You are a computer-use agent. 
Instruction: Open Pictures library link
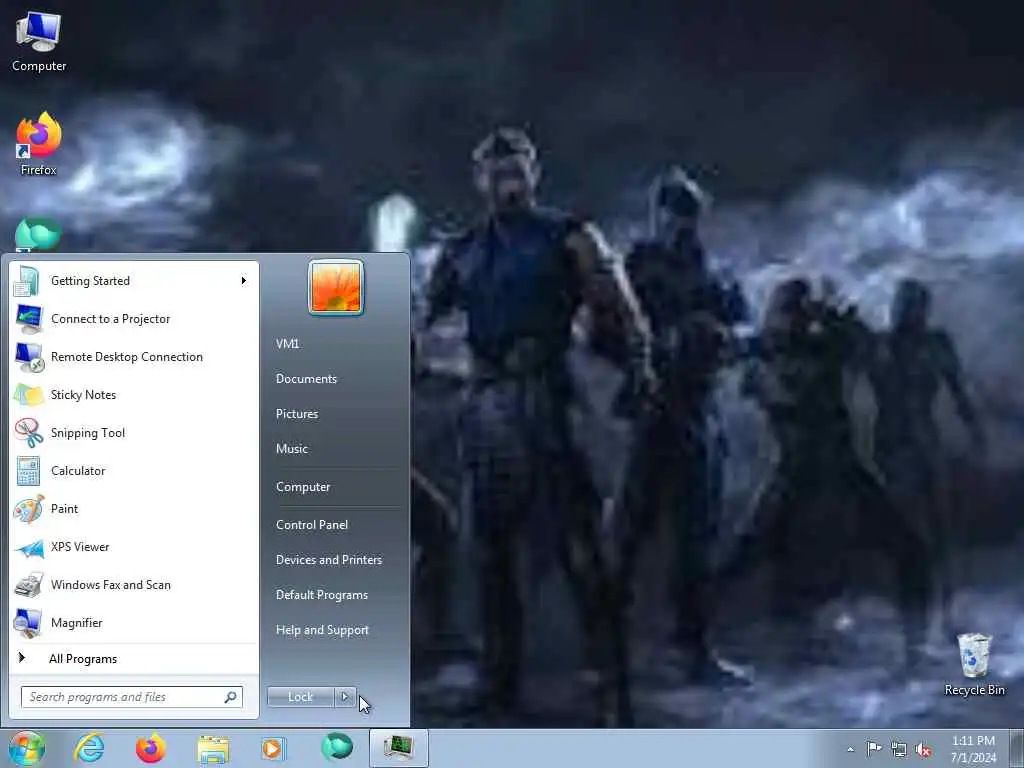point(297,414)
